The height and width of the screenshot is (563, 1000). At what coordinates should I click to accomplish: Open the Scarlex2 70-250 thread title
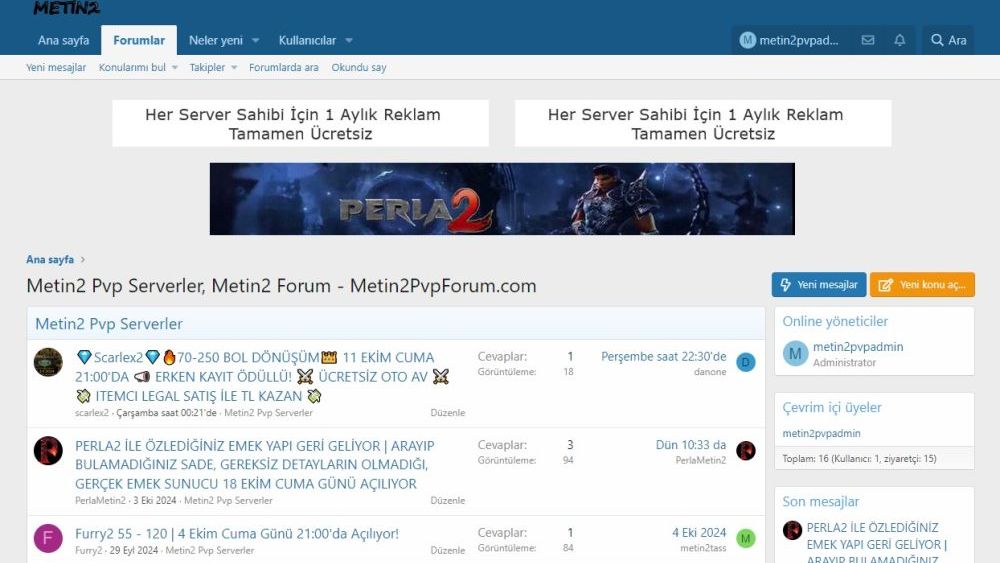click(x=262, y=377)
